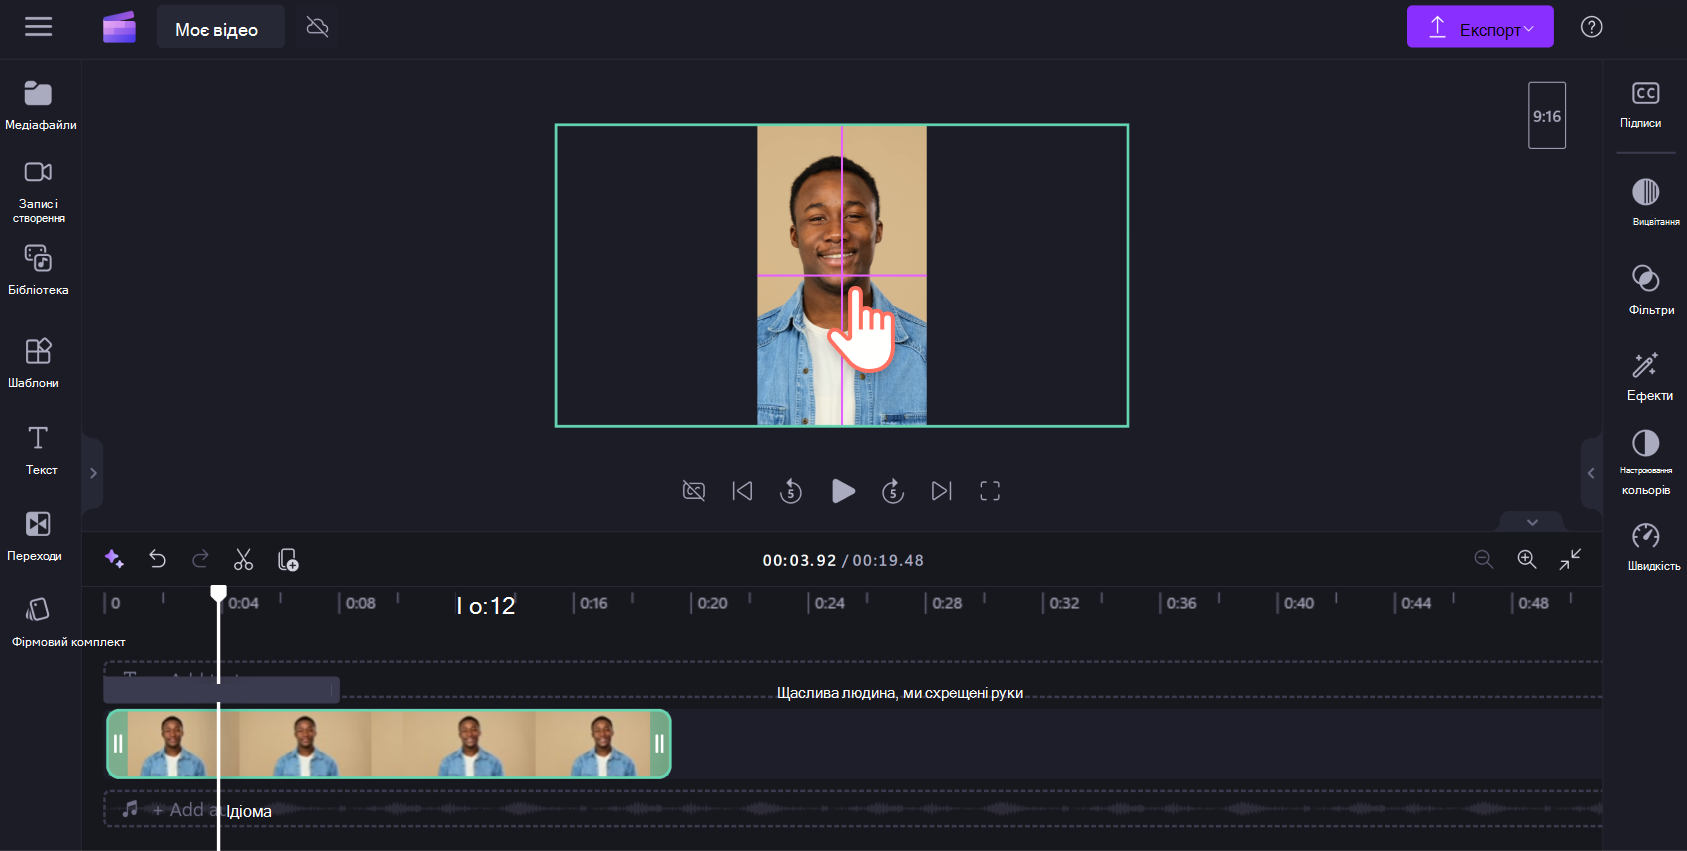Select the video clip on timeline
This screenshot has width=1687, height=851.
(389, 744)
